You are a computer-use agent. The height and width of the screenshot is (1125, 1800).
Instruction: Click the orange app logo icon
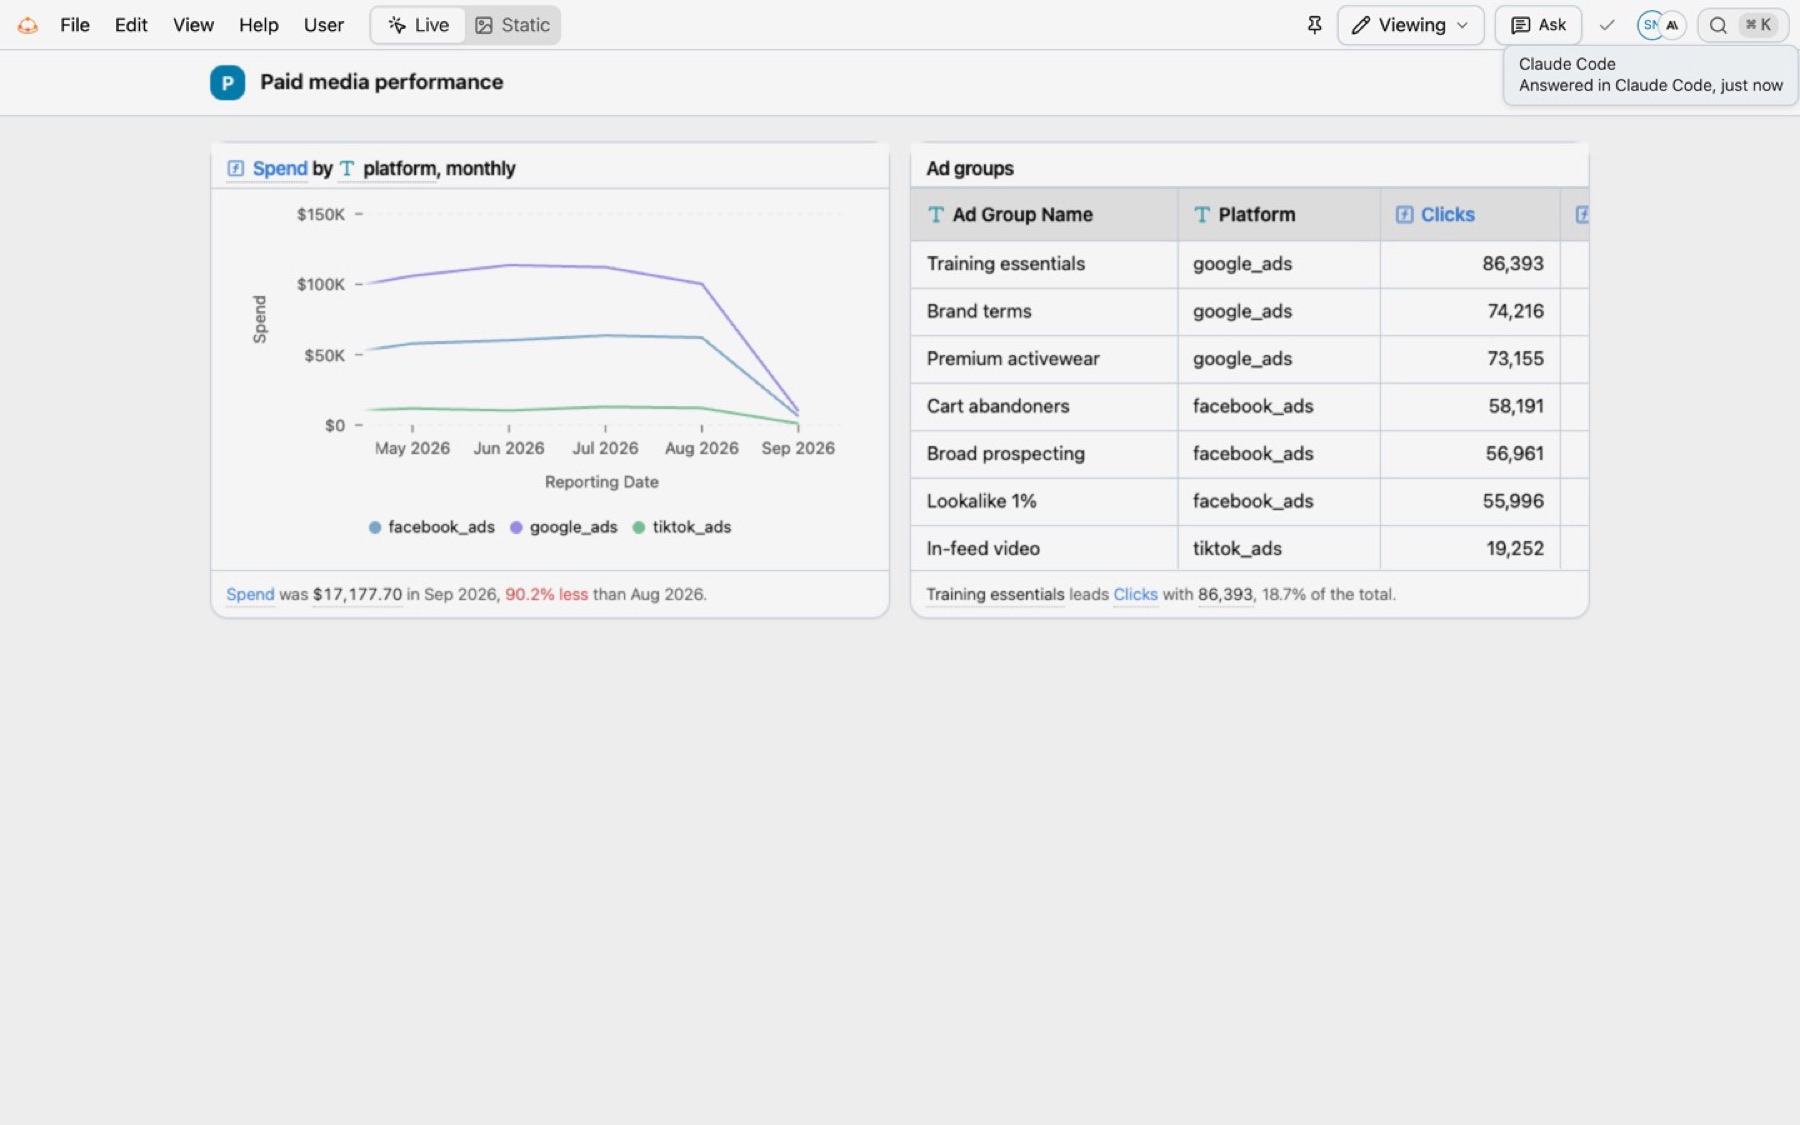coord(28,25)
